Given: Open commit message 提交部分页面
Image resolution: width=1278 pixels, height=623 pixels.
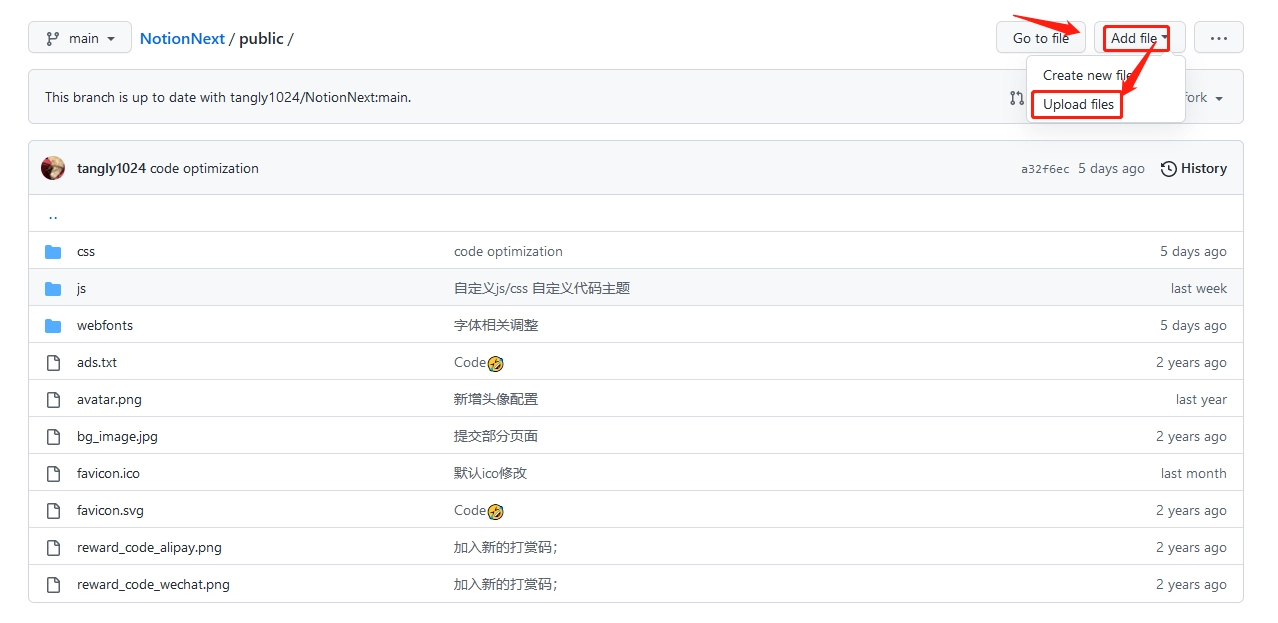Looking at the screenshot, I should [496, 436].
